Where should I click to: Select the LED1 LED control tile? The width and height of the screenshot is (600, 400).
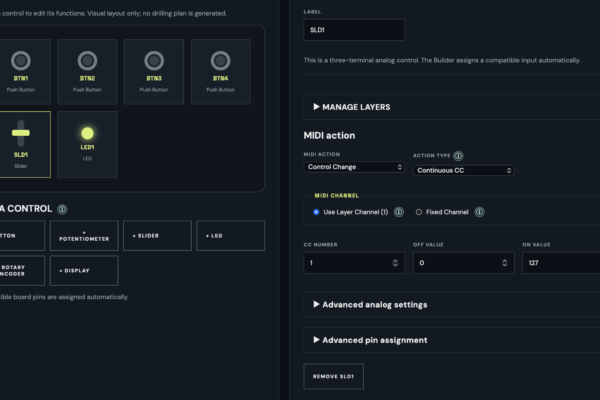pyautogui.click(x=87, y=144)
